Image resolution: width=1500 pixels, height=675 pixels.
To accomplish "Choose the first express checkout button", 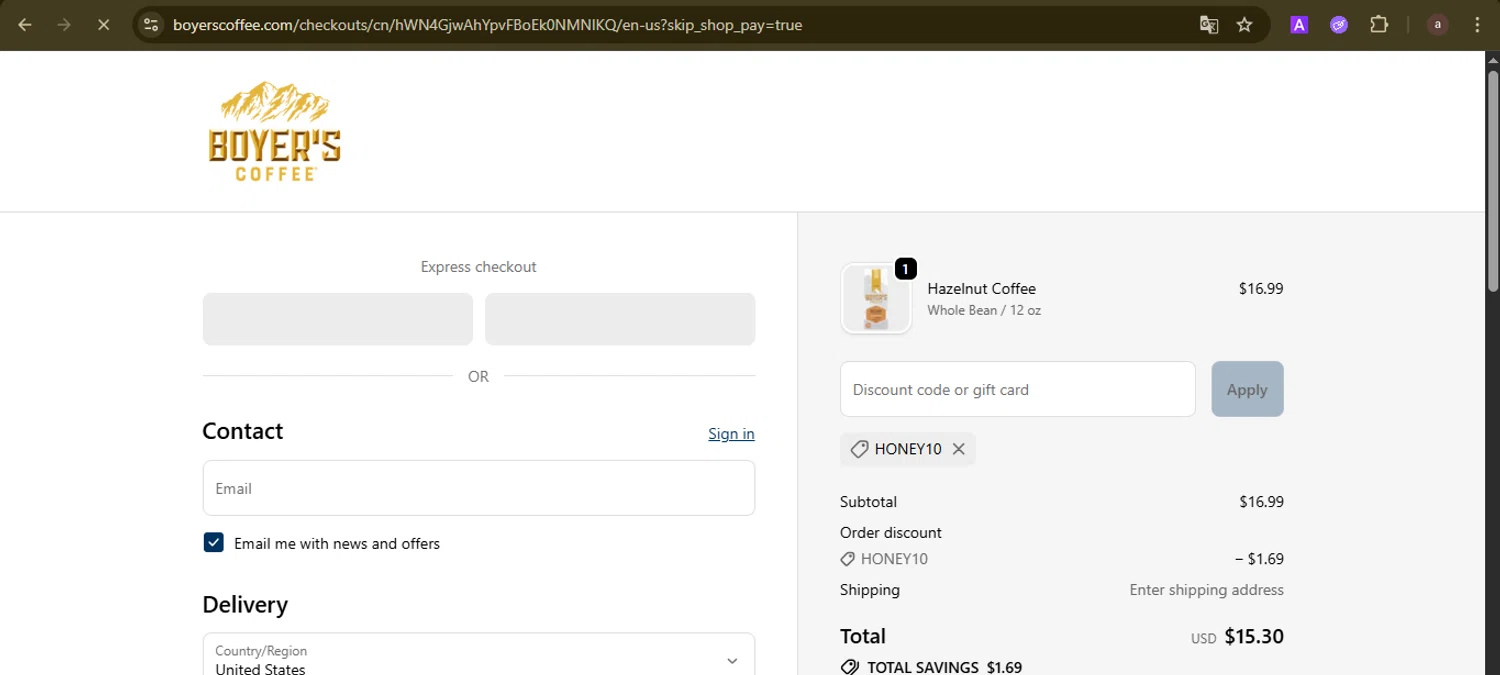I will (338, 319).
